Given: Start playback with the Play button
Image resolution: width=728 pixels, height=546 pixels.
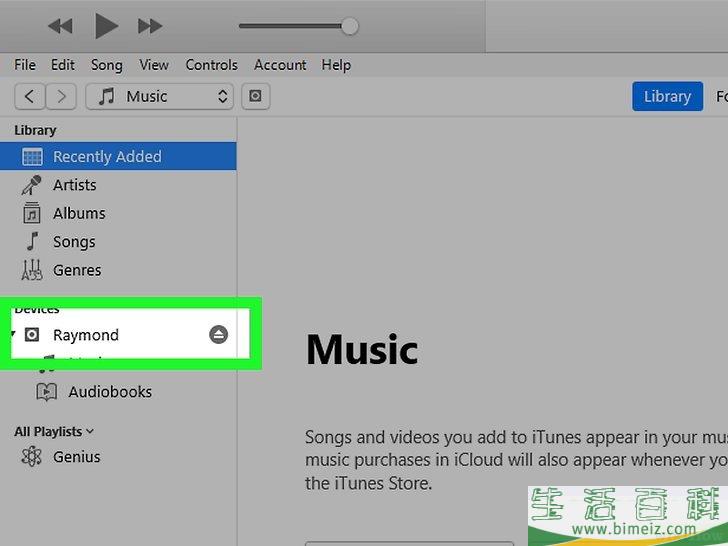Looking at the screenshot, I should pyautogui.click(x=106, y=26).
